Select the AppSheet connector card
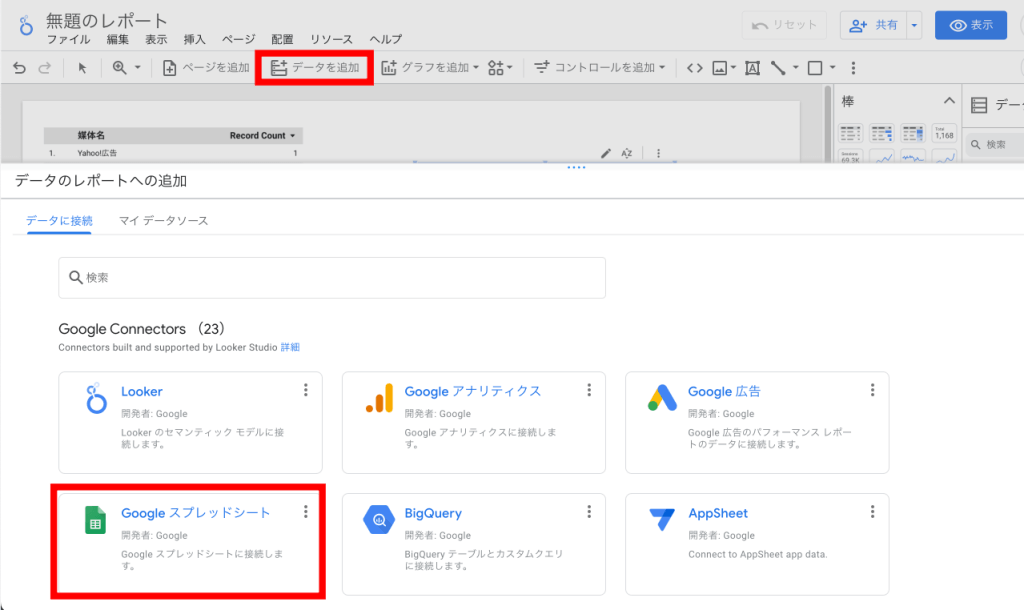This screenshot has height=610, width=1024. (757, 544)
